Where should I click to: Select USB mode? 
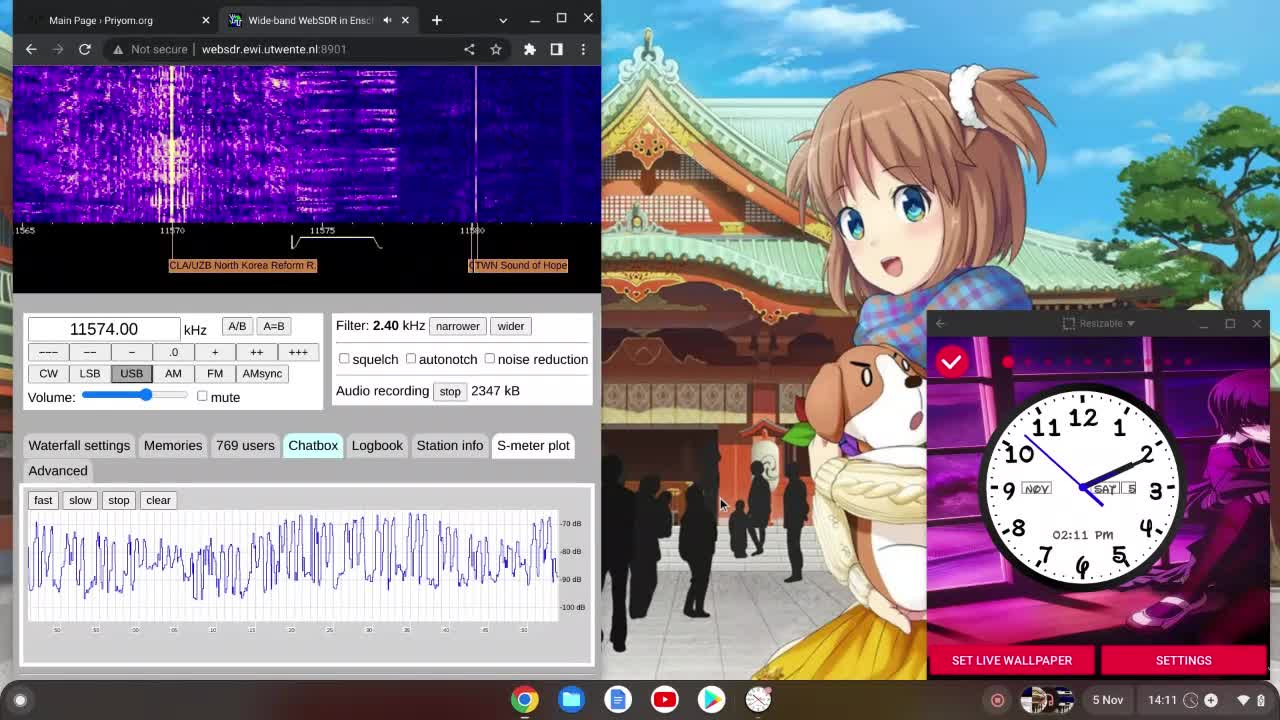131,374
